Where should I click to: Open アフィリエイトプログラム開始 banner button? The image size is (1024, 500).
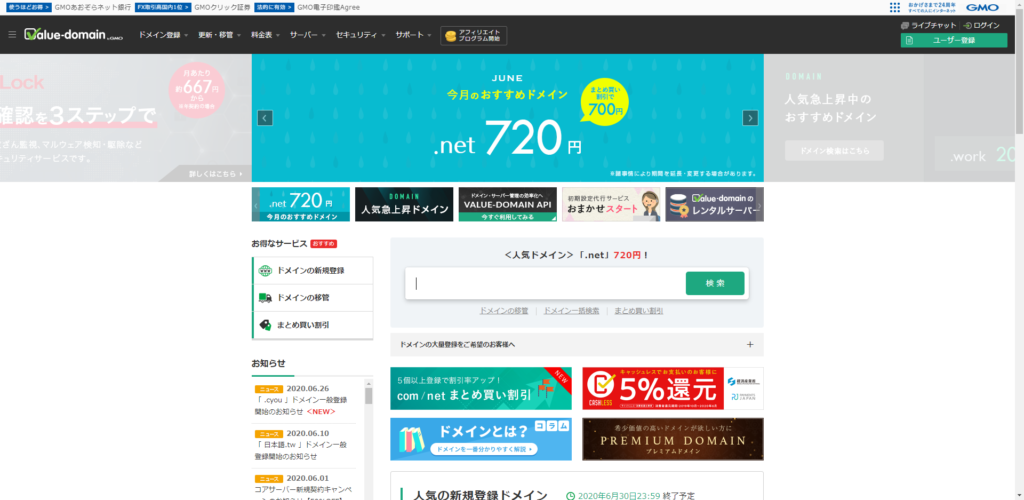(x=473, y=35)
